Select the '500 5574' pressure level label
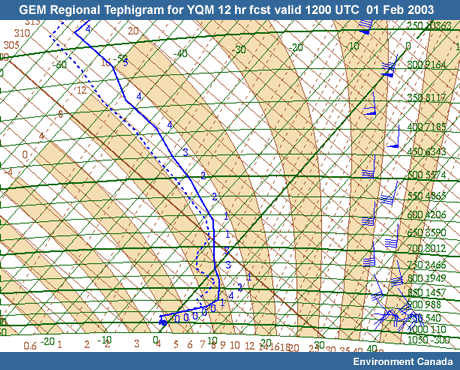The height and width of the screenshot is (370, 460). 427,175
